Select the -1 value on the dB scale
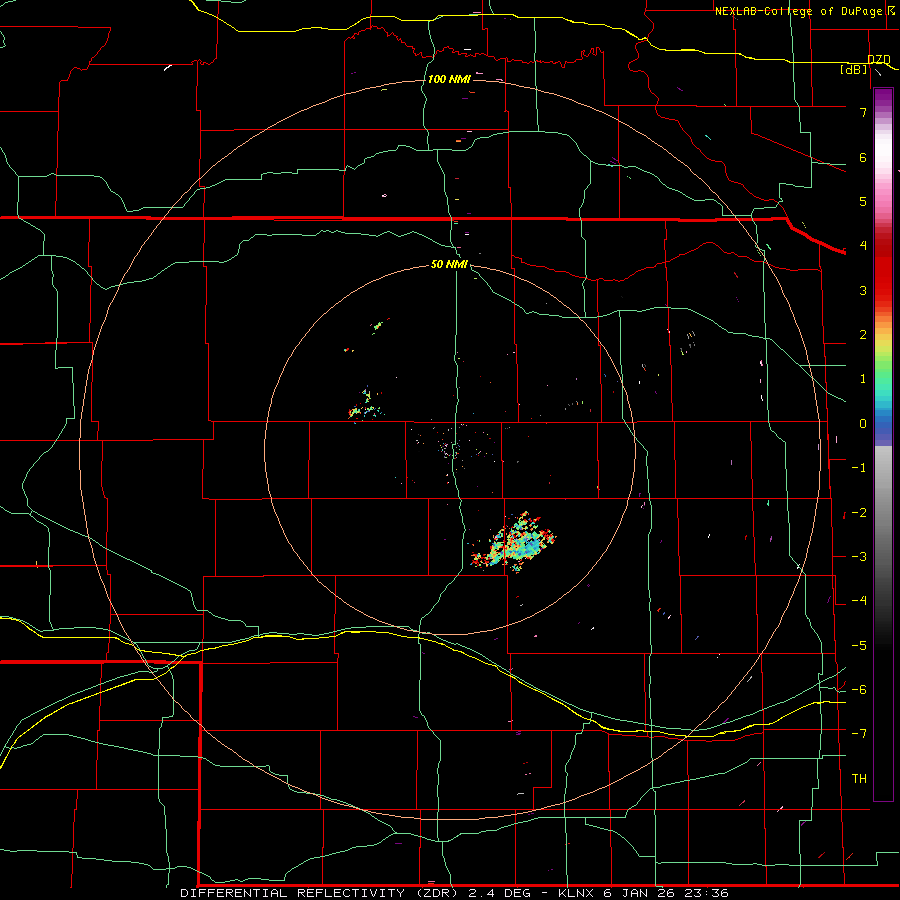 859,468
